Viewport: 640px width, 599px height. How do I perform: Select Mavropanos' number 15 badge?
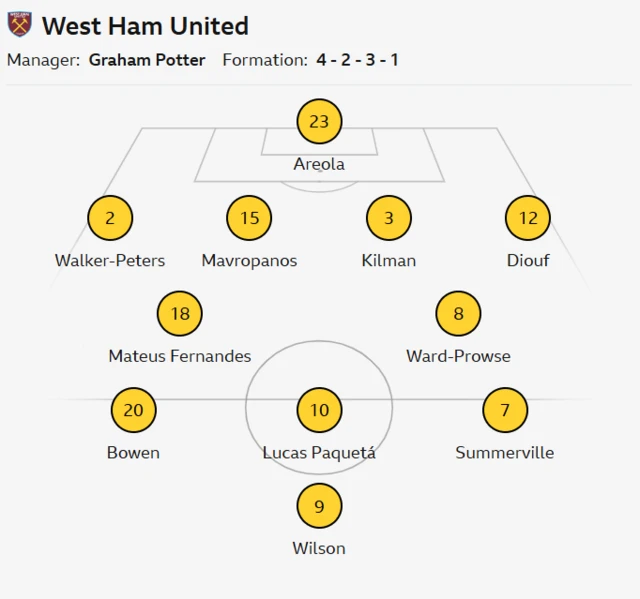click(x=249, y=218)
